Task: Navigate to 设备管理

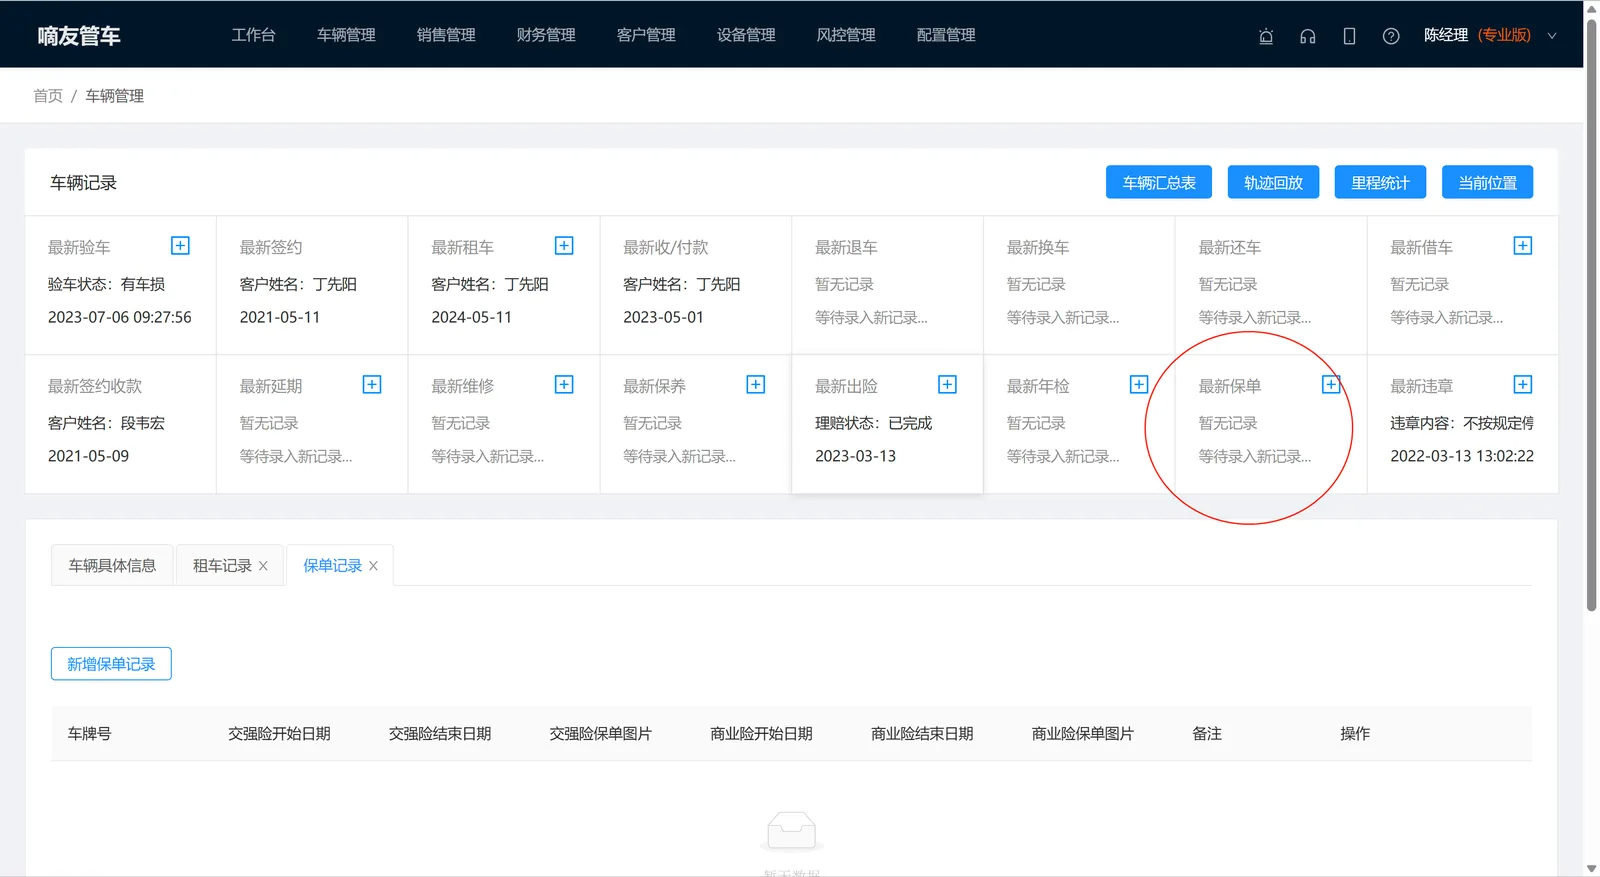Action: [x=746, y=35]
